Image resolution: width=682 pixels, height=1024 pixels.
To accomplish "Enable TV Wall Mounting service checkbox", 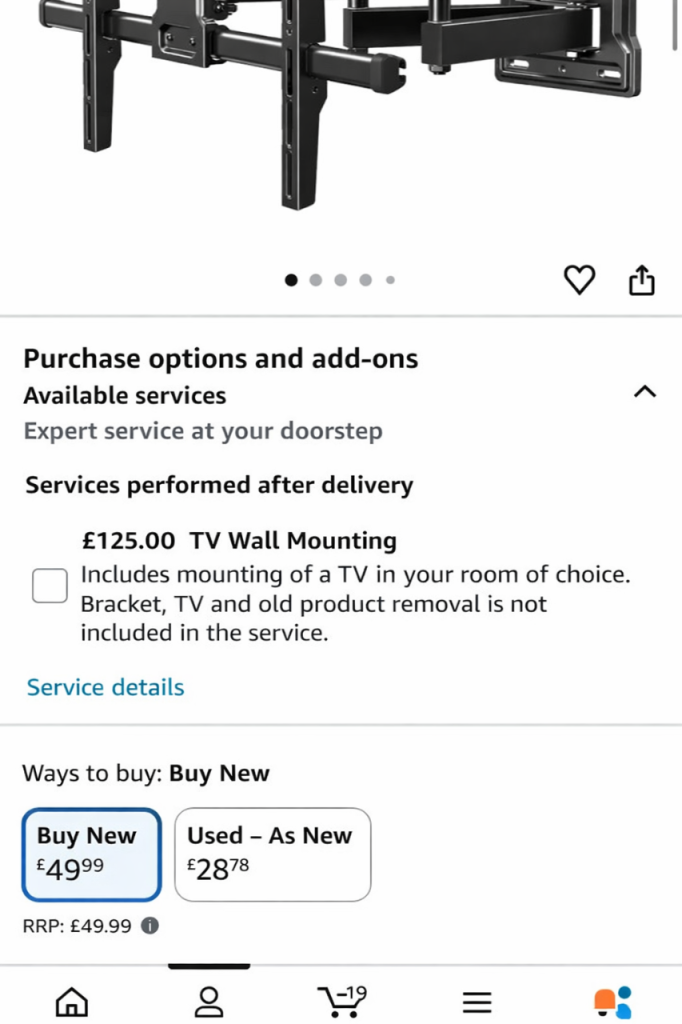I will click(x=49, y=585).
